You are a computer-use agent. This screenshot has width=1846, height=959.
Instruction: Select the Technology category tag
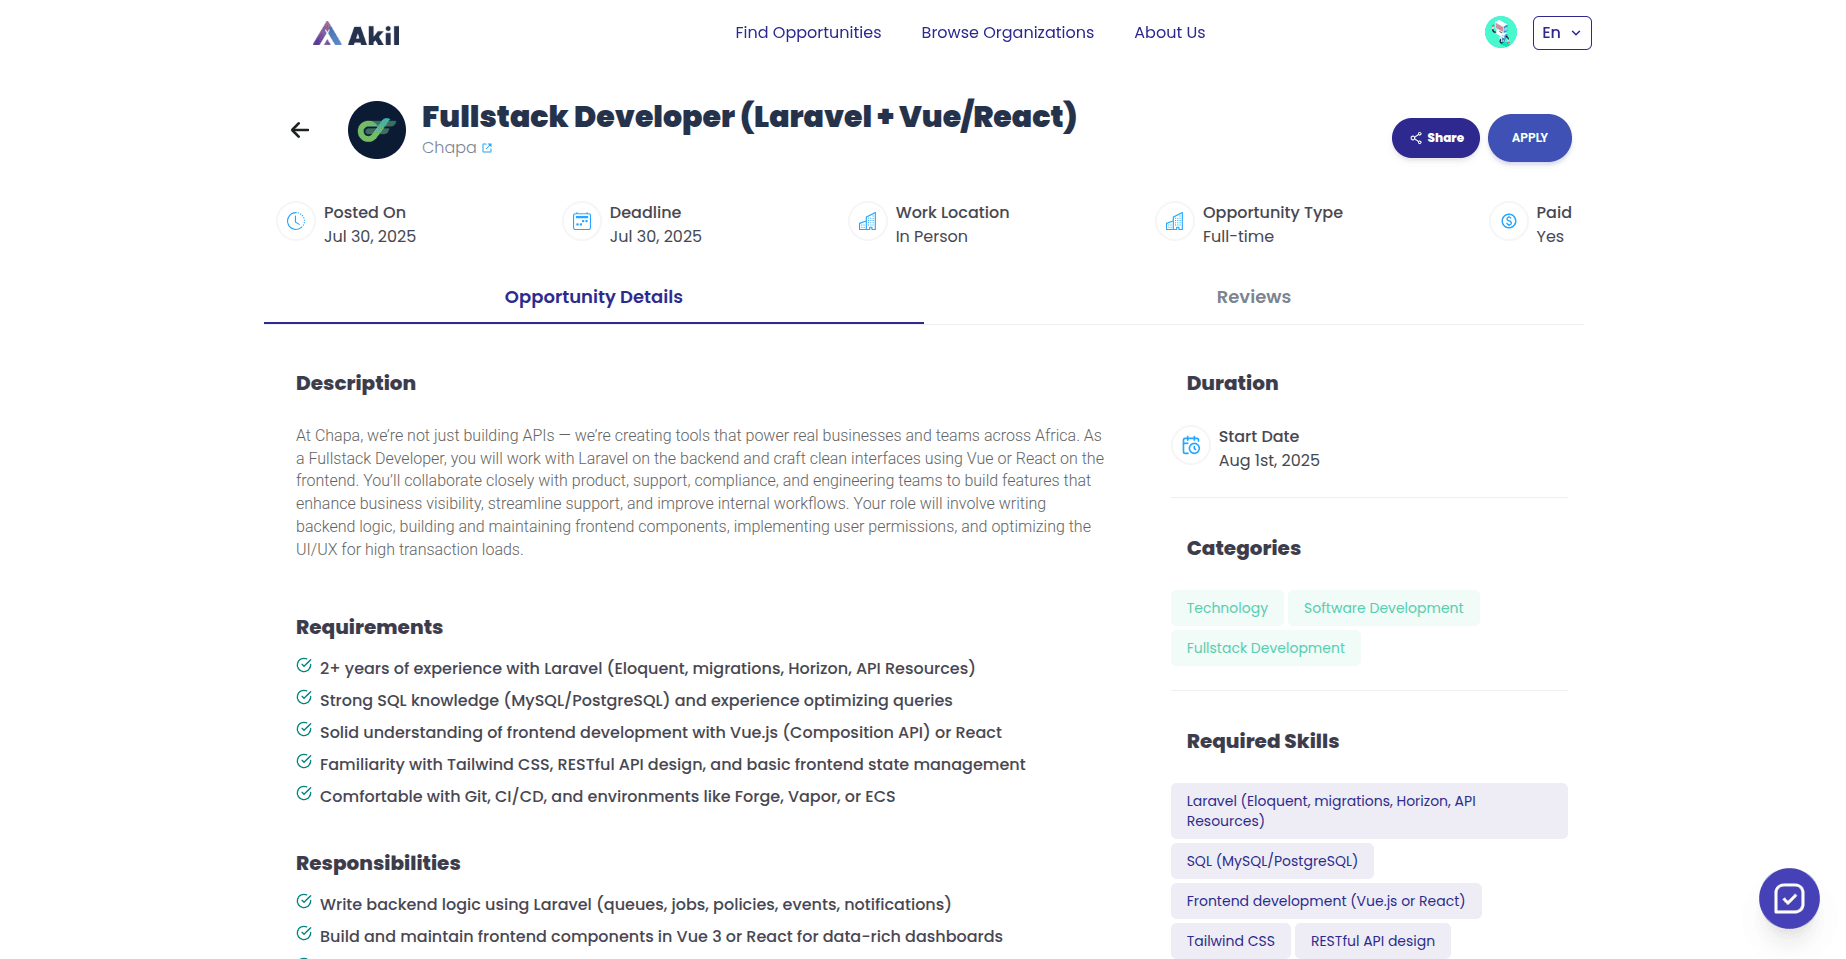(1227, 608)
